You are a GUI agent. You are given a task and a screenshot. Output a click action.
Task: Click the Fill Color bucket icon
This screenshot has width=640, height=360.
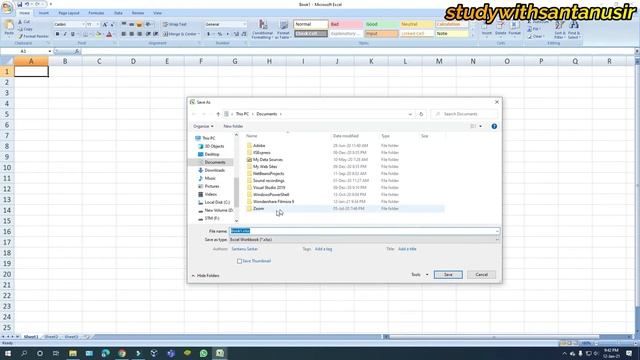98,34
